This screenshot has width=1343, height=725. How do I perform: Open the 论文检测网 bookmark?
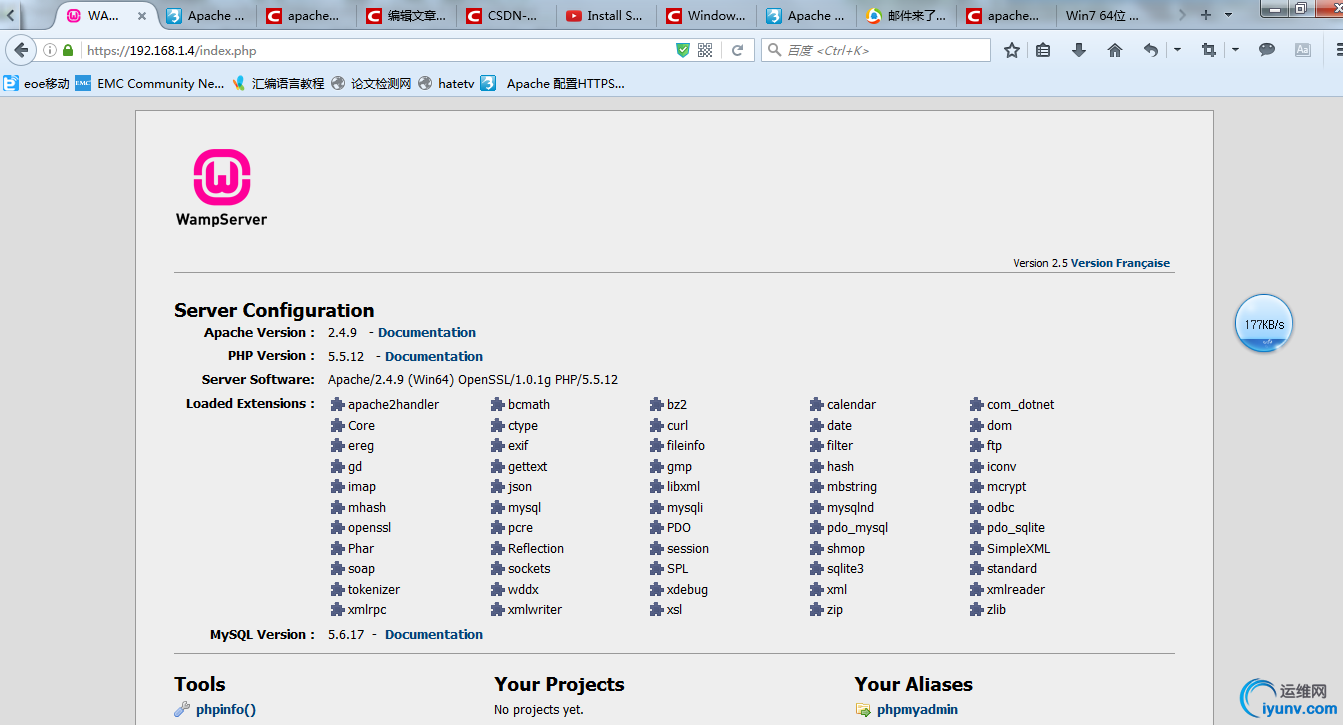click(371, 84)
